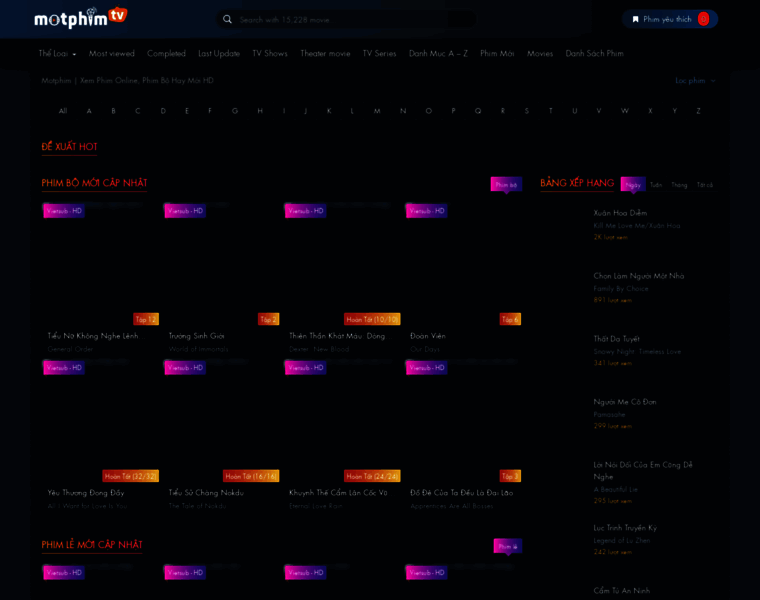Open Danh Sách Phim menu item

pos(594,54)
